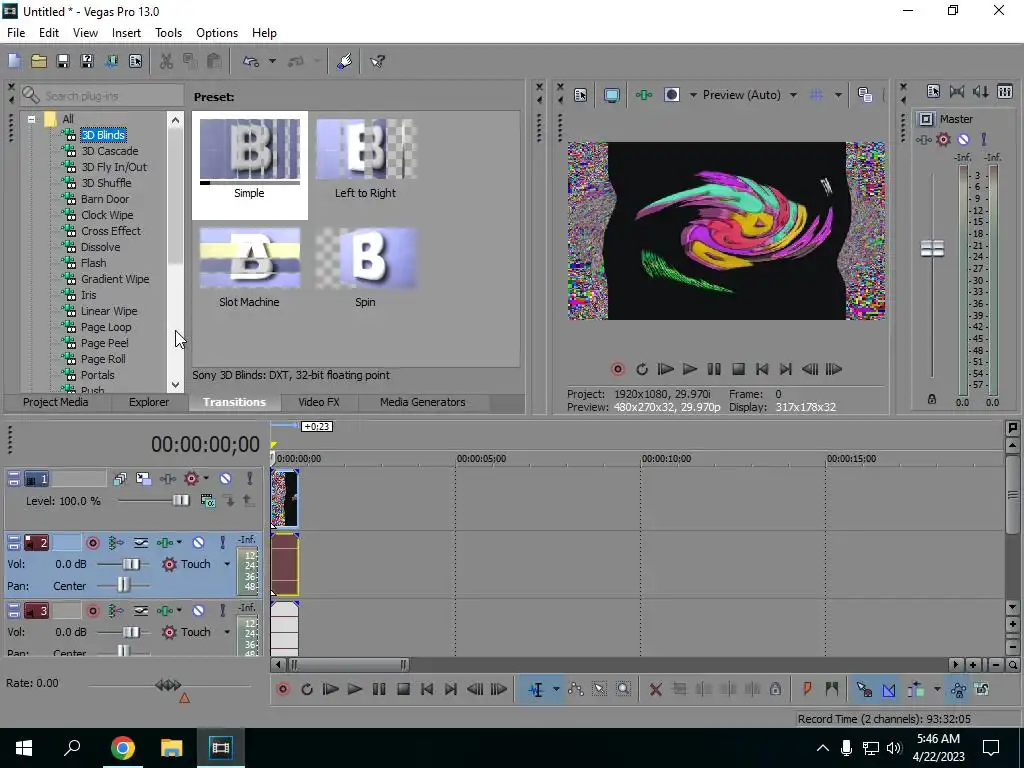Mute video track 1
This screenshot has width=1024, height=768.
pyautogui.click(x=225, y=479)
